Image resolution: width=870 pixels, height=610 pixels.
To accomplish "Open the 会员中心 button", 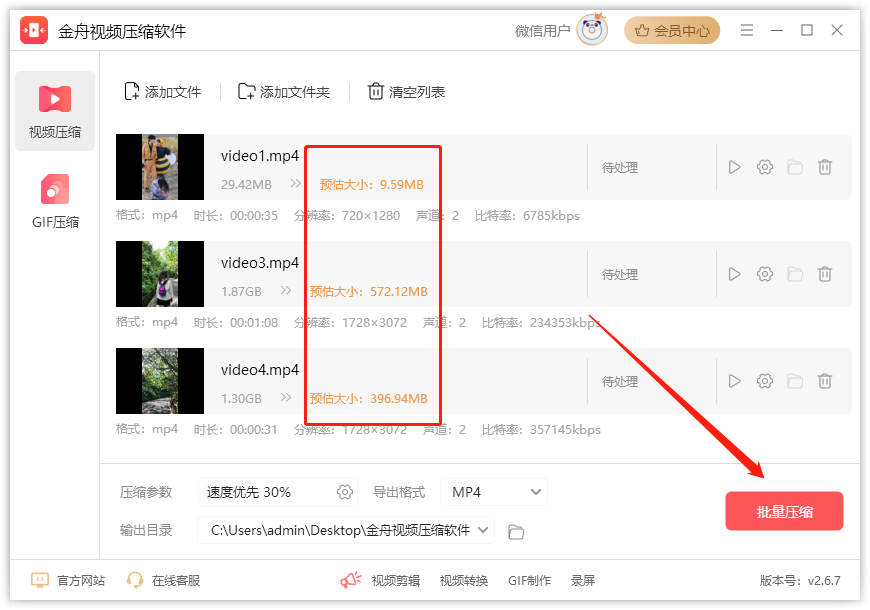I will click(x=672, y=31).
